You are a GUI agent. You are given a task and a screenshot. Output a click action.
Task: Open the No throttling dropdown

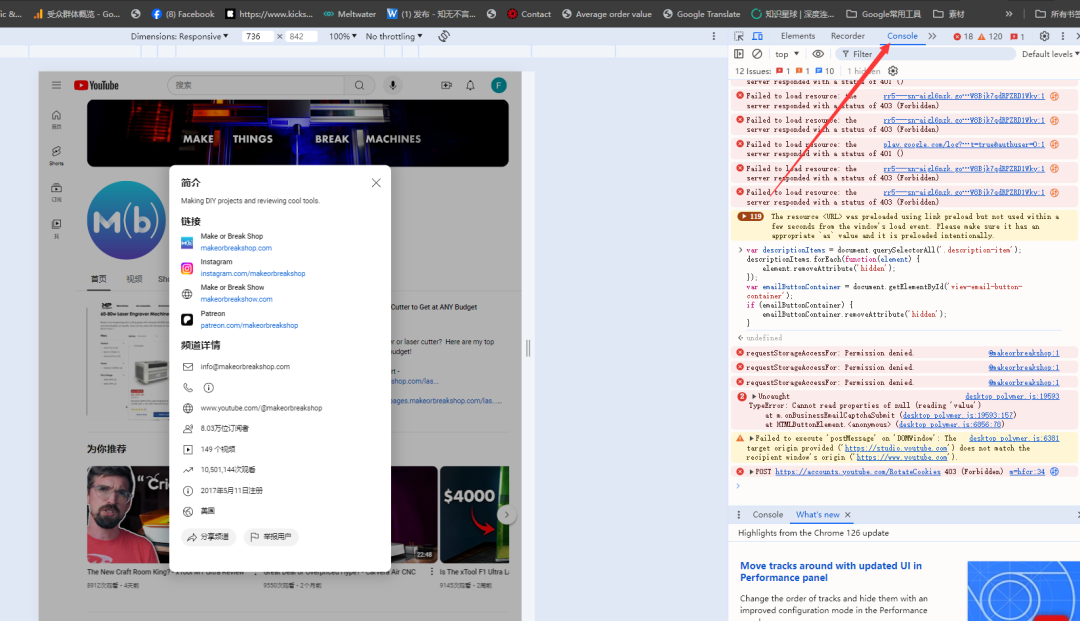pos(394,36)
